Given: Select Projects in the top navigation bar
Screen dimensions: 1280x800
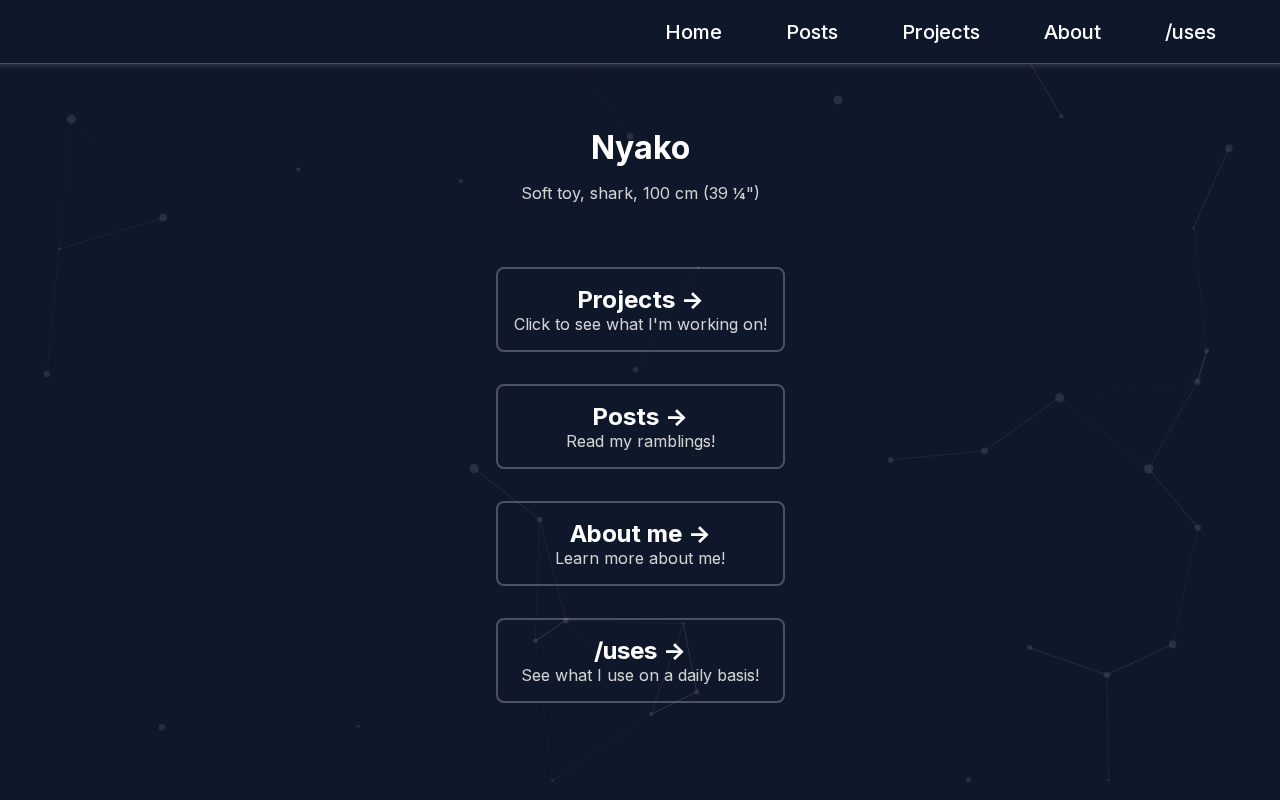Looking at the screenshot, I should click(x=941, y=32).
